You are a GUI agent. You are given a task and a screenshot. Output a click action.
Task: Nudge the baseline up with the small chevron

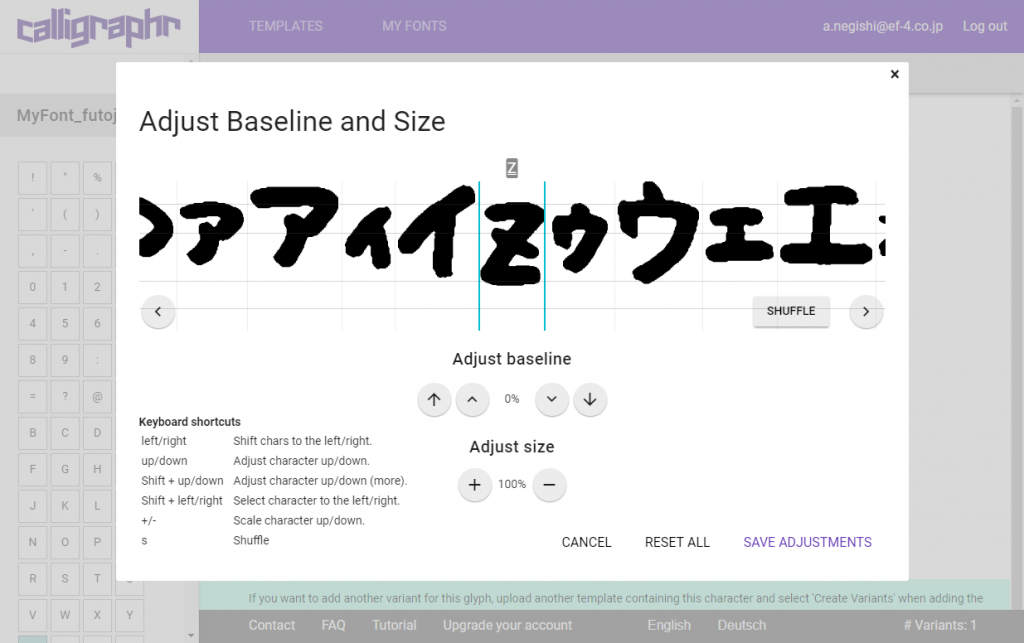[472, 399]
